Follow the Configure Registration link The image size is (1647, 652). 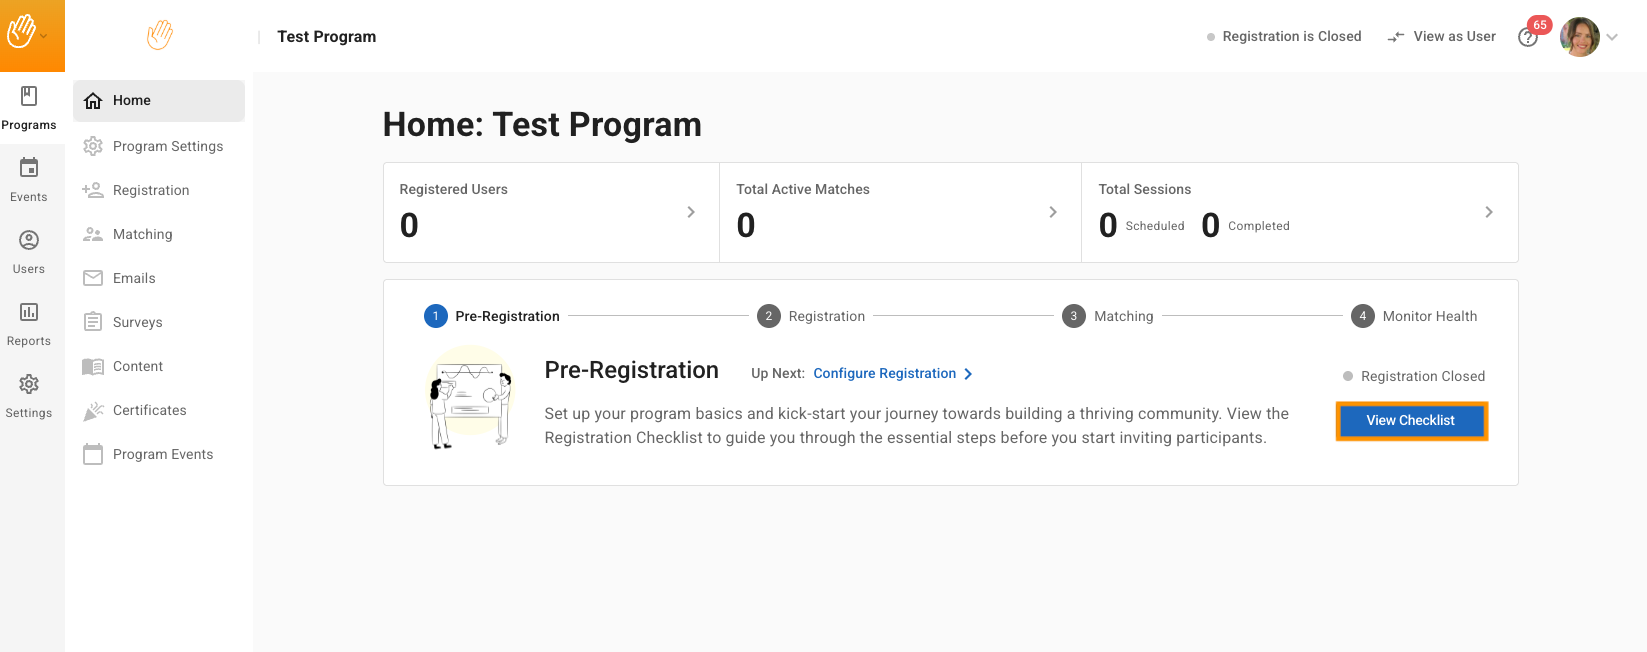(x=885, y=373)
